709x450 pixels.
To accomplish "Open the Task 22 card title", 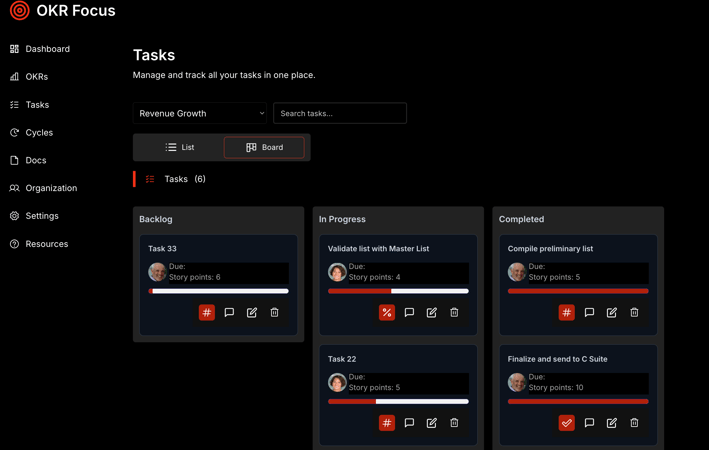I will [342, 359].
